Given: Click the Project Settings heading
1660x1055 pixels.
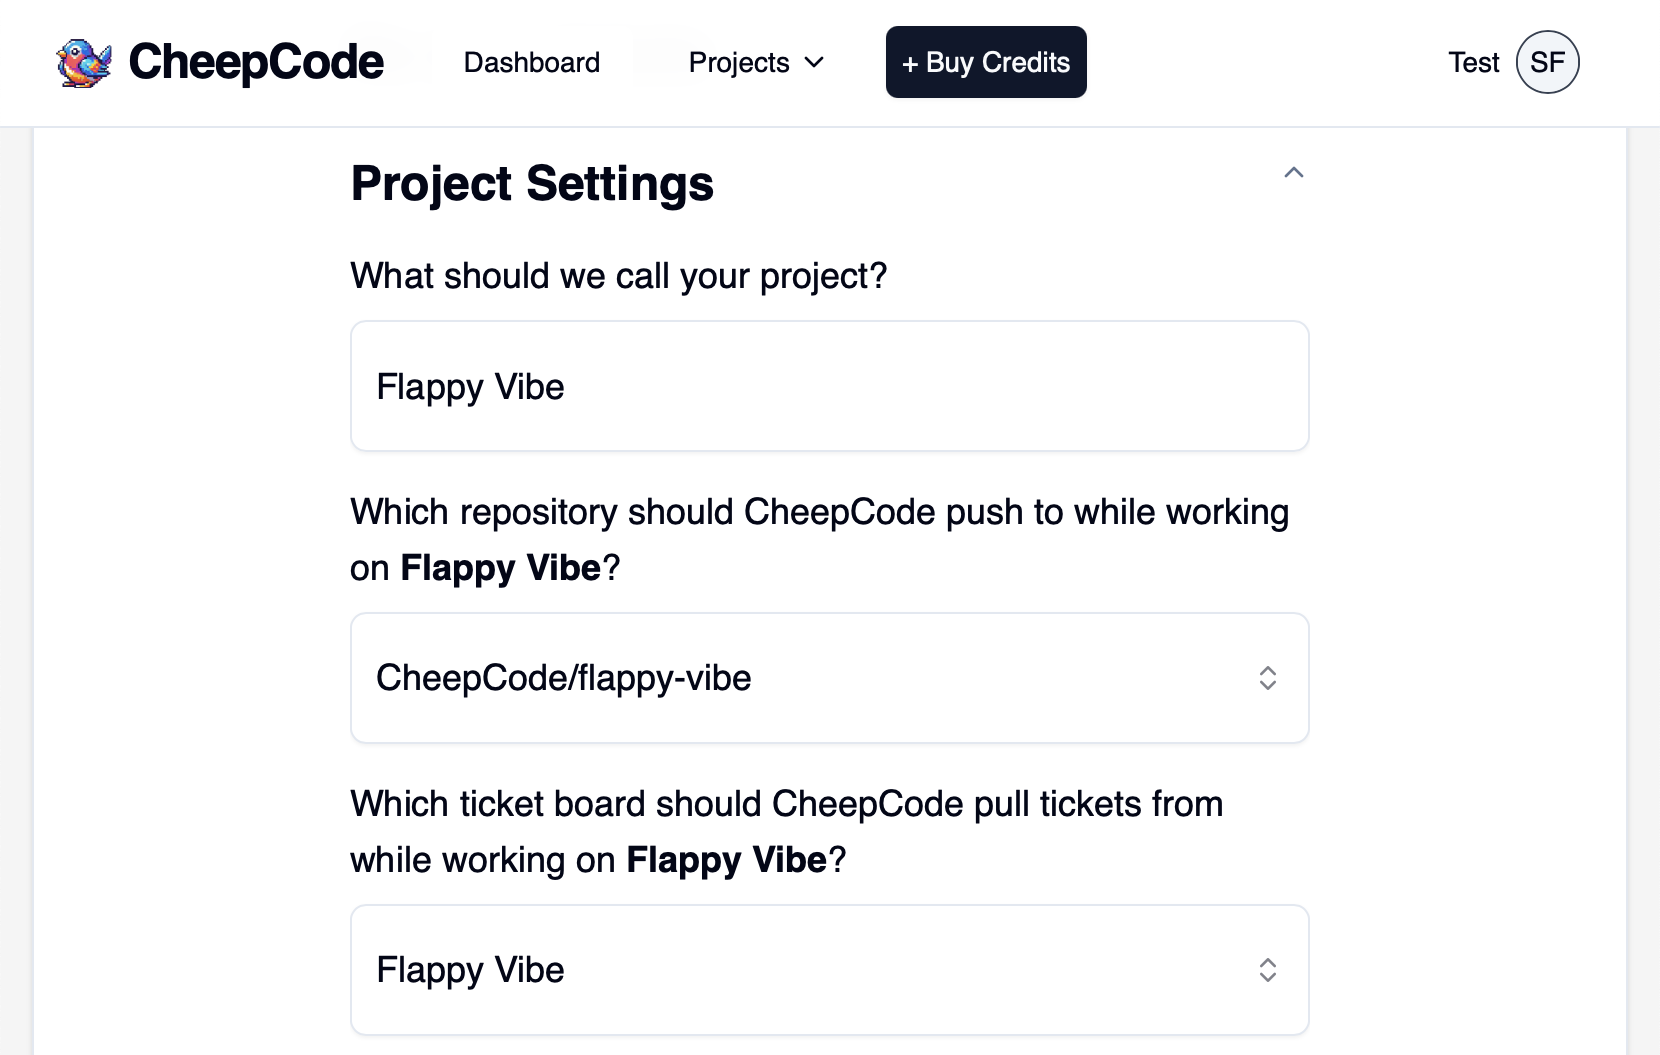Looking at the screenshot, I should click(x=531, y=183).
